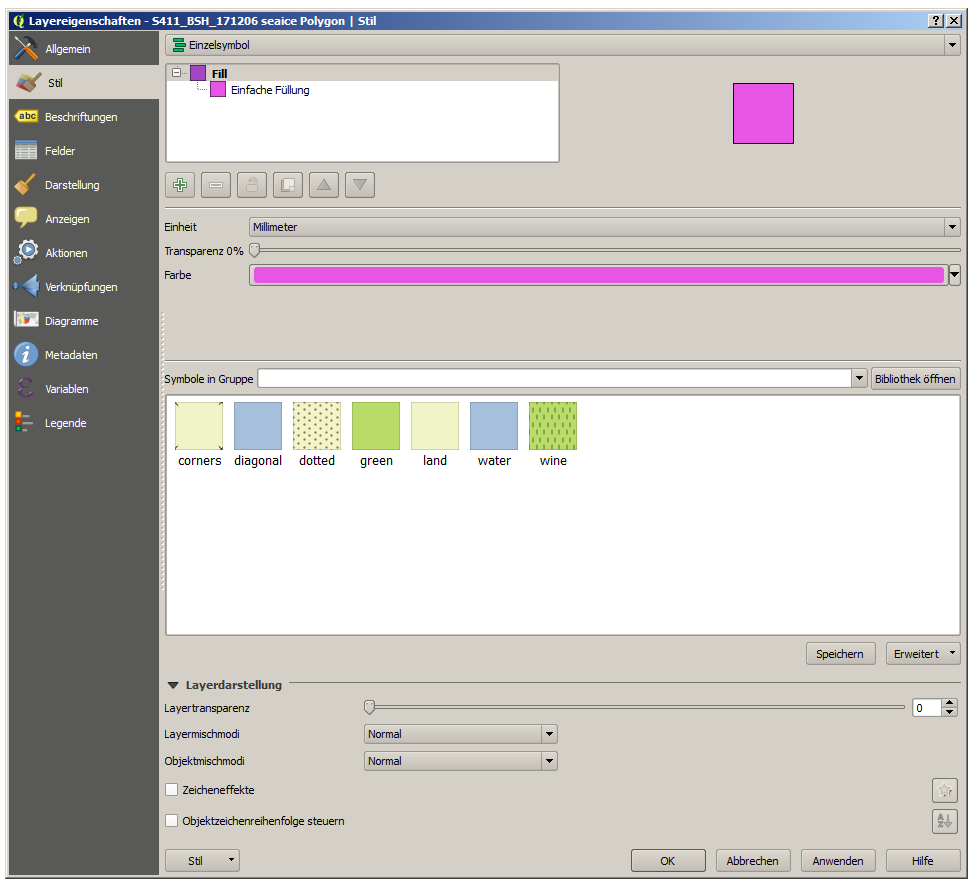Select the dotted fill symbol thumbnail
The width and height of the screenshot is (974, 885).
[317, 426]
